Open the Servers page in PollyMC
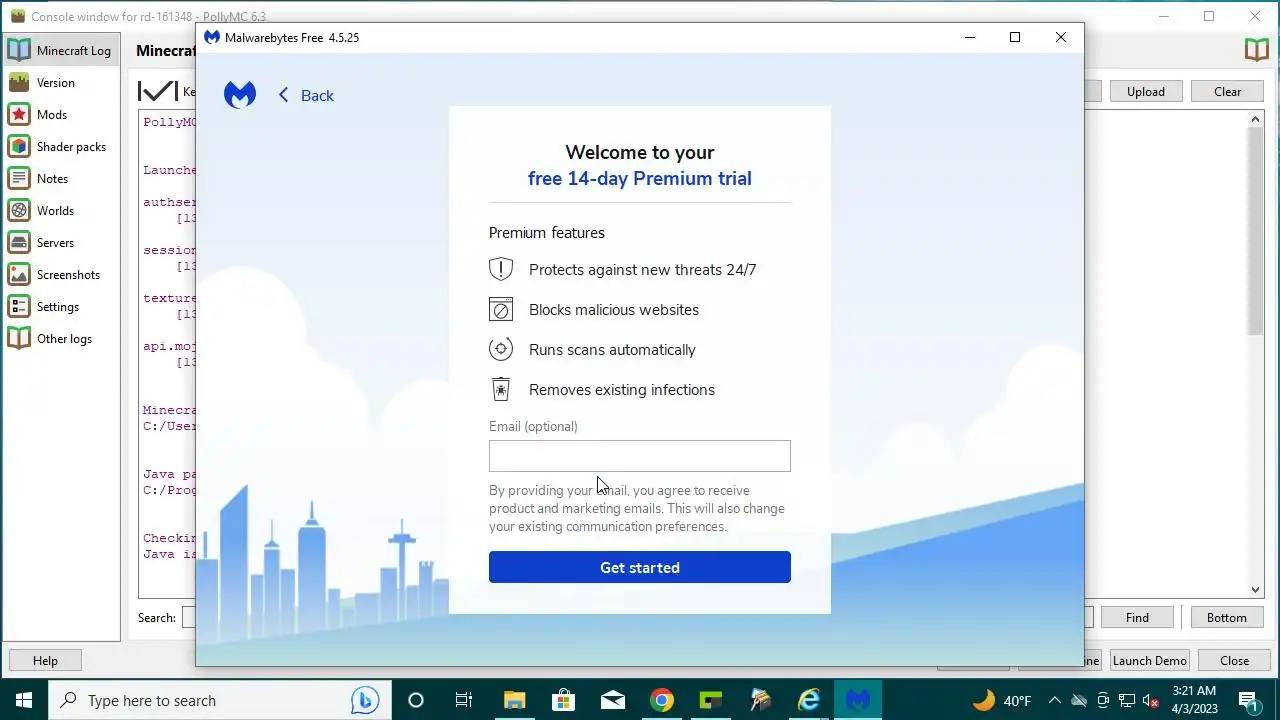Image resolution: width=1280 pixels, height=720 pixels. click(x=61, y=242)
